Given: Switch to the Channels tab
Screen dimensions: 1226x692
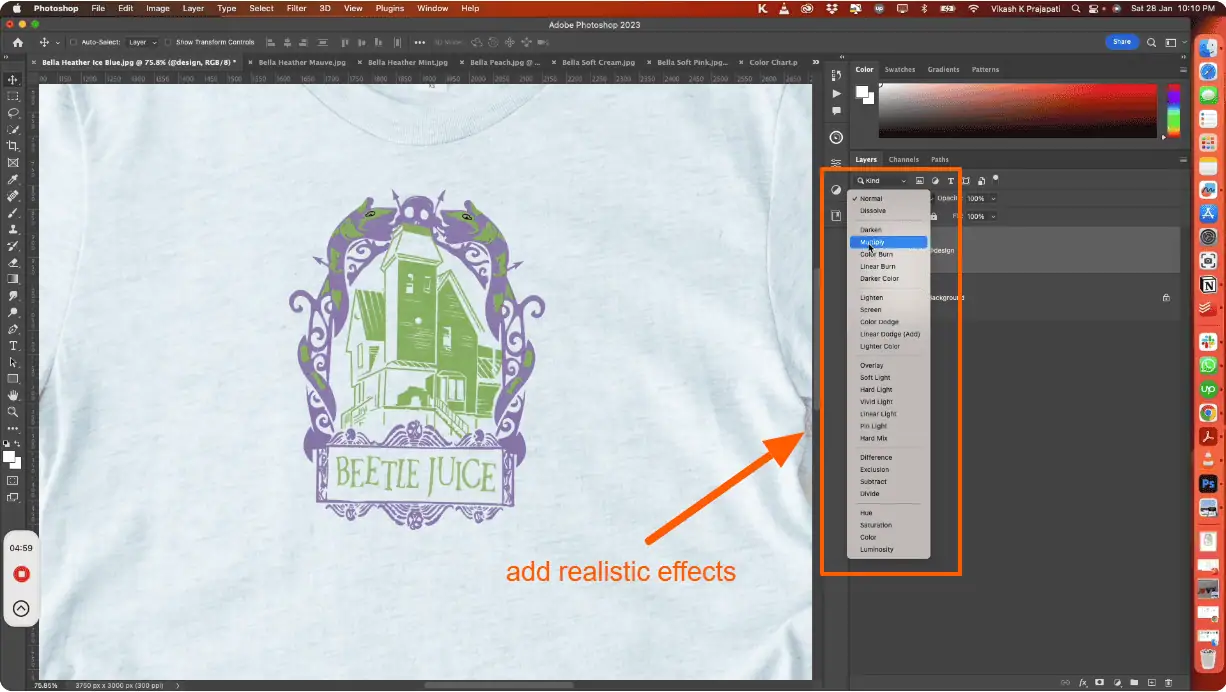Looking at the screenshot, I should [903, 159].
